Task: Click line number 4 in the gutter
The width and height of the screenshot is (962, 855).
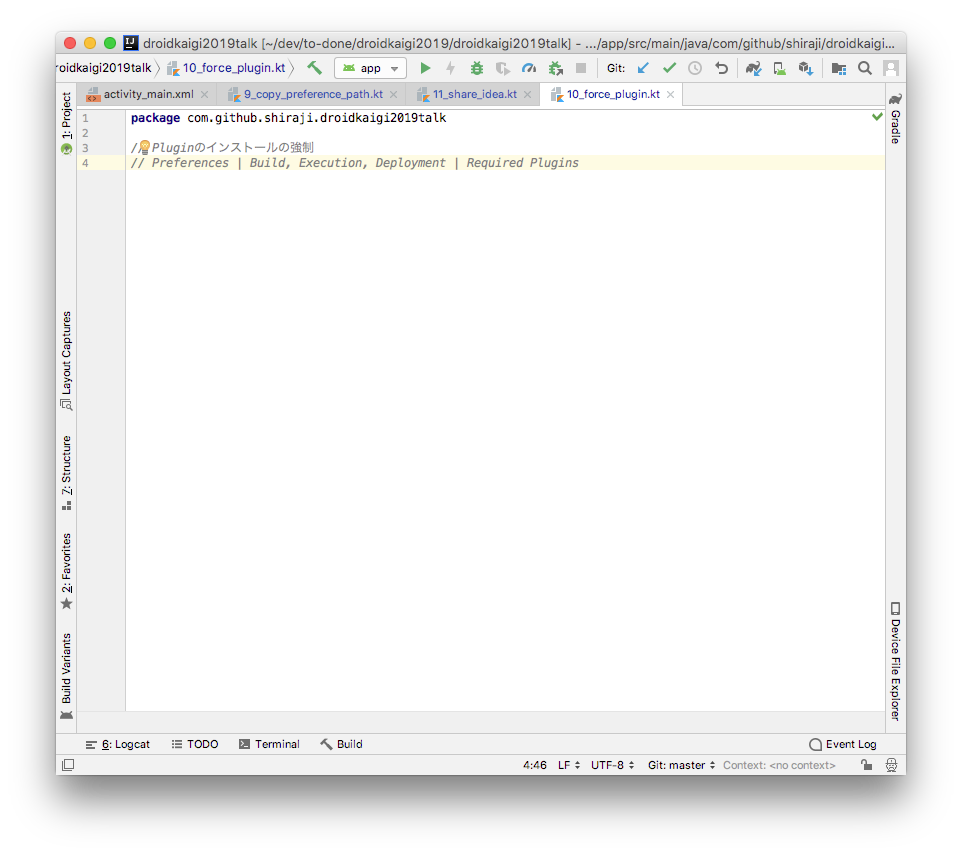Action: point(85,163)
